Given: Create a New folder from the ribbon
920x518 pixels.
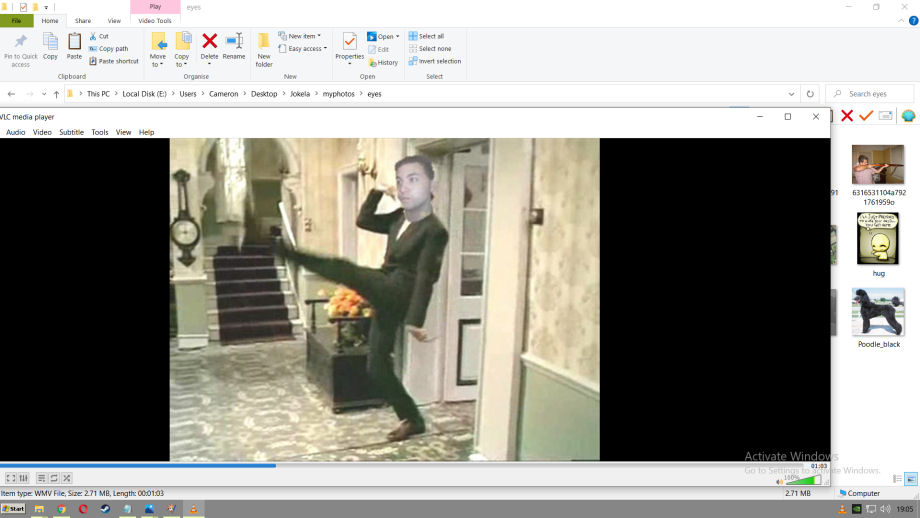Looking at the screenshot, I should (x=264, y=50).
